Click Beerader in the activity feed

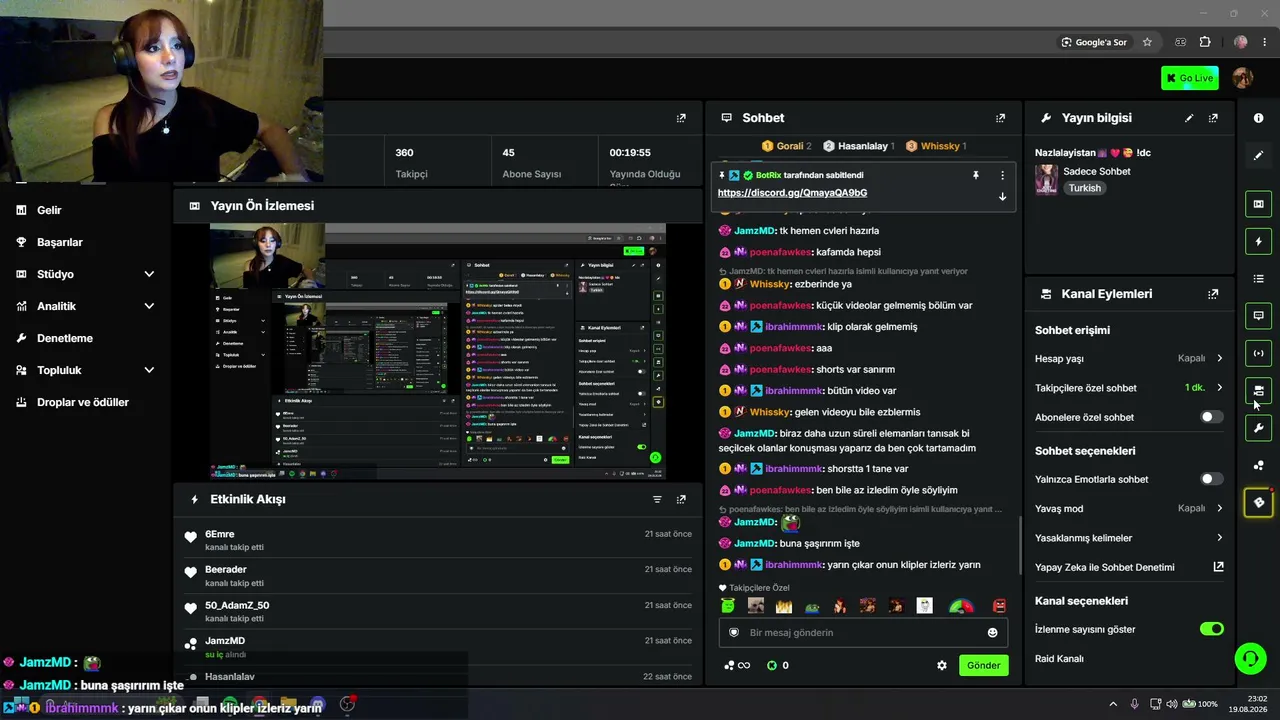(225, 570)
